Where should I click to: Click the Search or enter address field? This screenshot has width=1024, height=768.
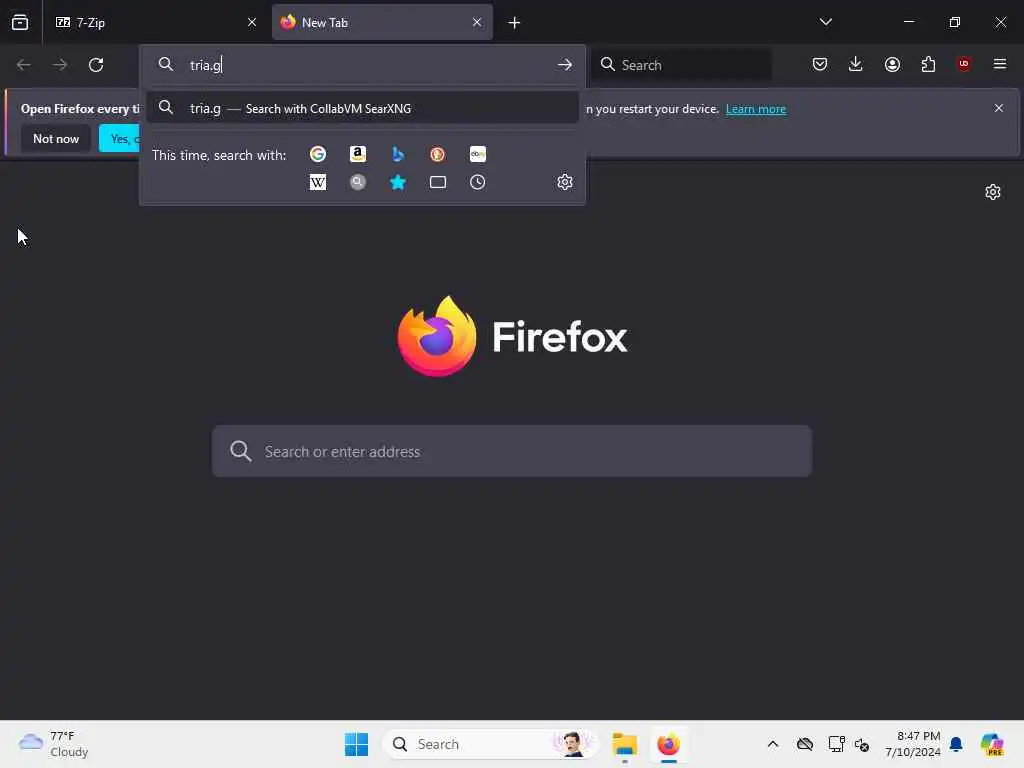[512, 451]
